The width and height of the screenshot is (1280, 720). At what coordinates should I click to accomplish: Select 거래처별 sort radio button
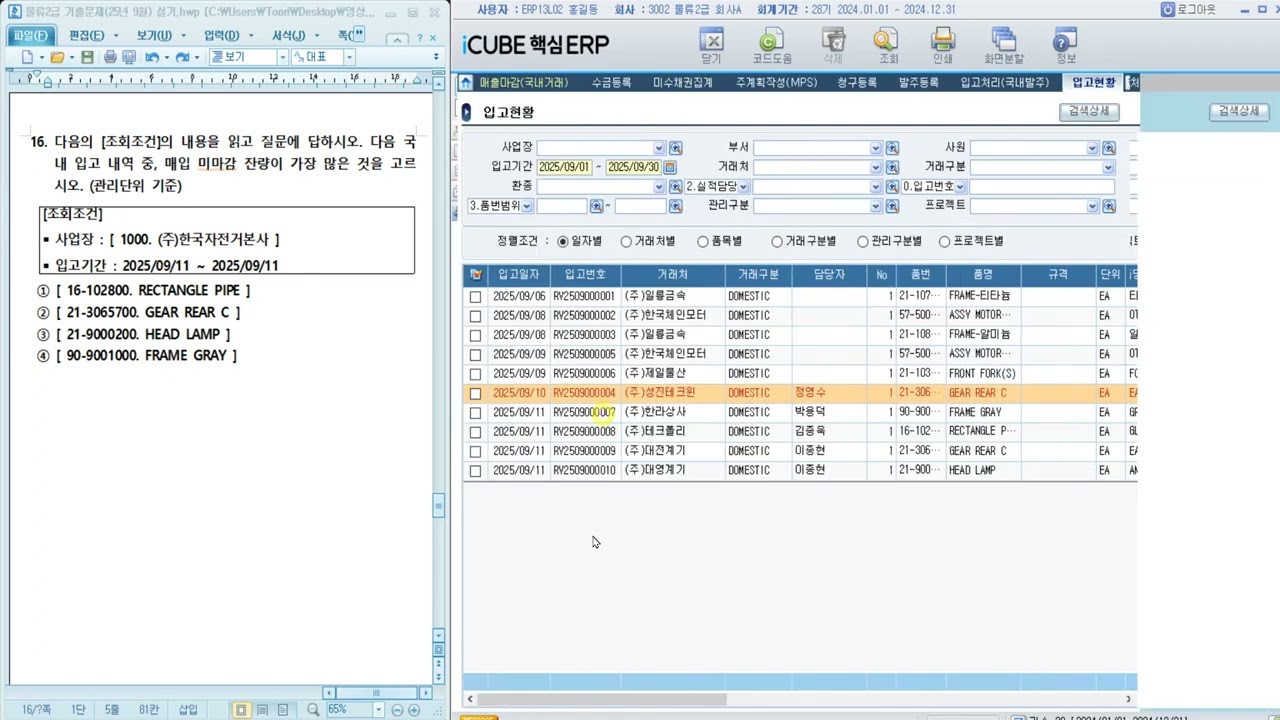[x=626, y=241]
